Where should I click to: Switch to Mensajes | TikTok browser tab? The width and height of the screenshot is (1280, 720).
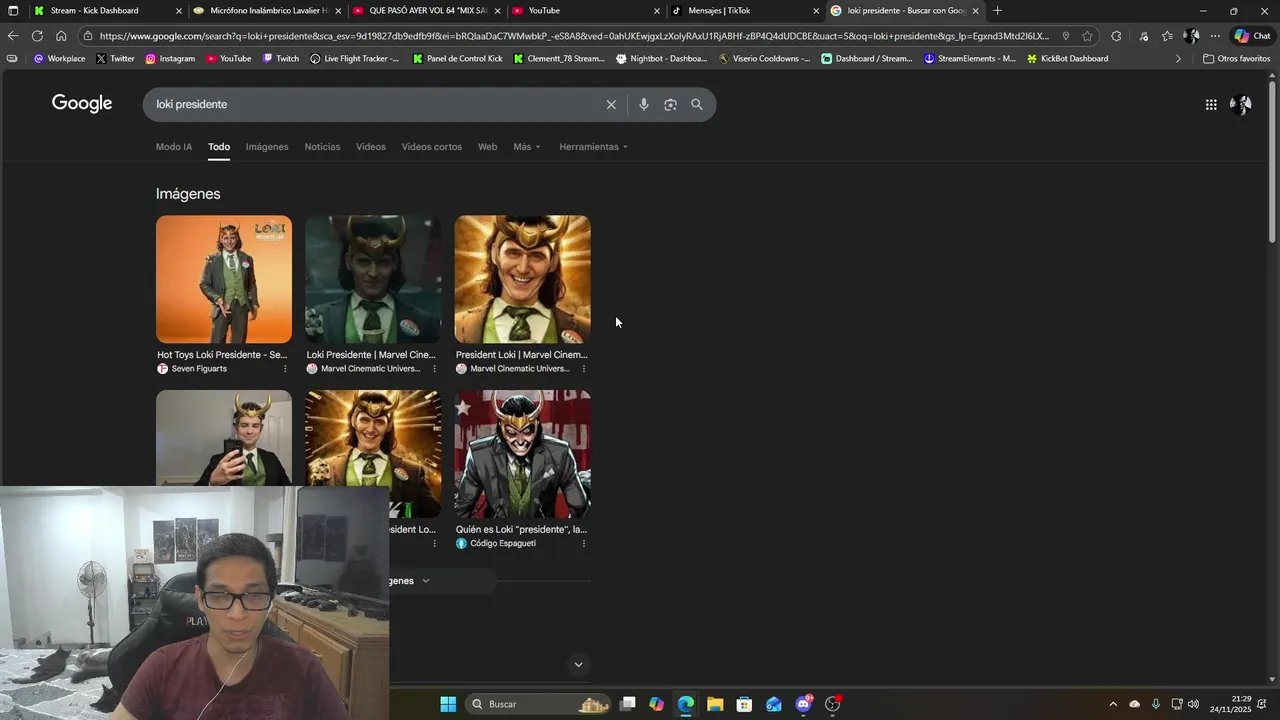pos(745,11)
